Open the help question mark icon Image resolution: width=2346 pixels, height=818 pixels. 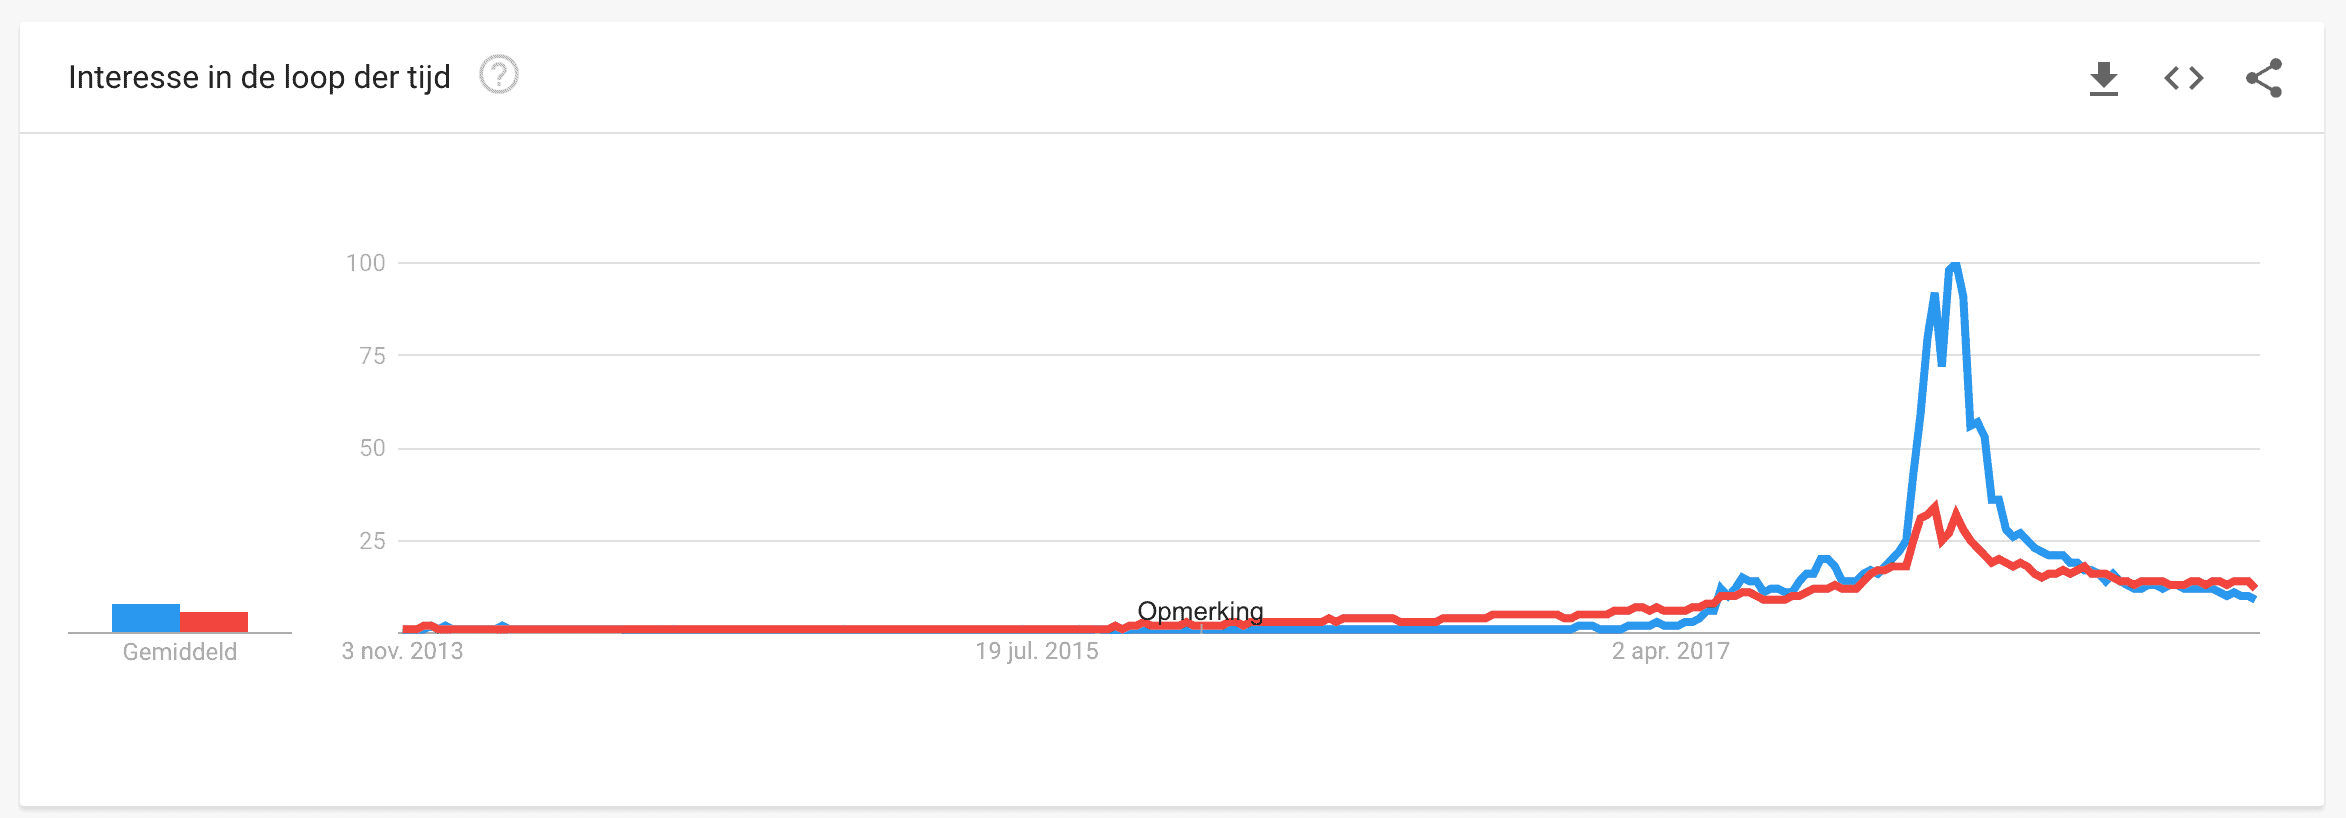(x=498, y=75)
